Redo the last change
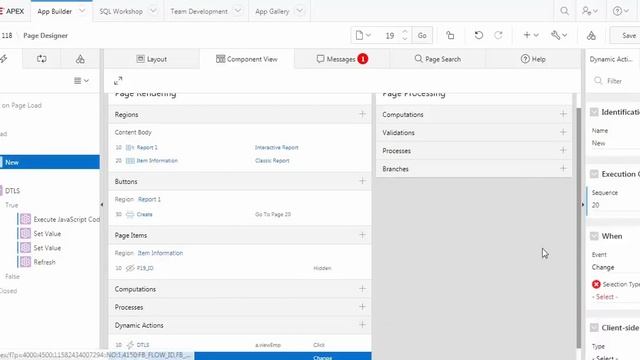This screenshot has width=640, height=360. 498,36
